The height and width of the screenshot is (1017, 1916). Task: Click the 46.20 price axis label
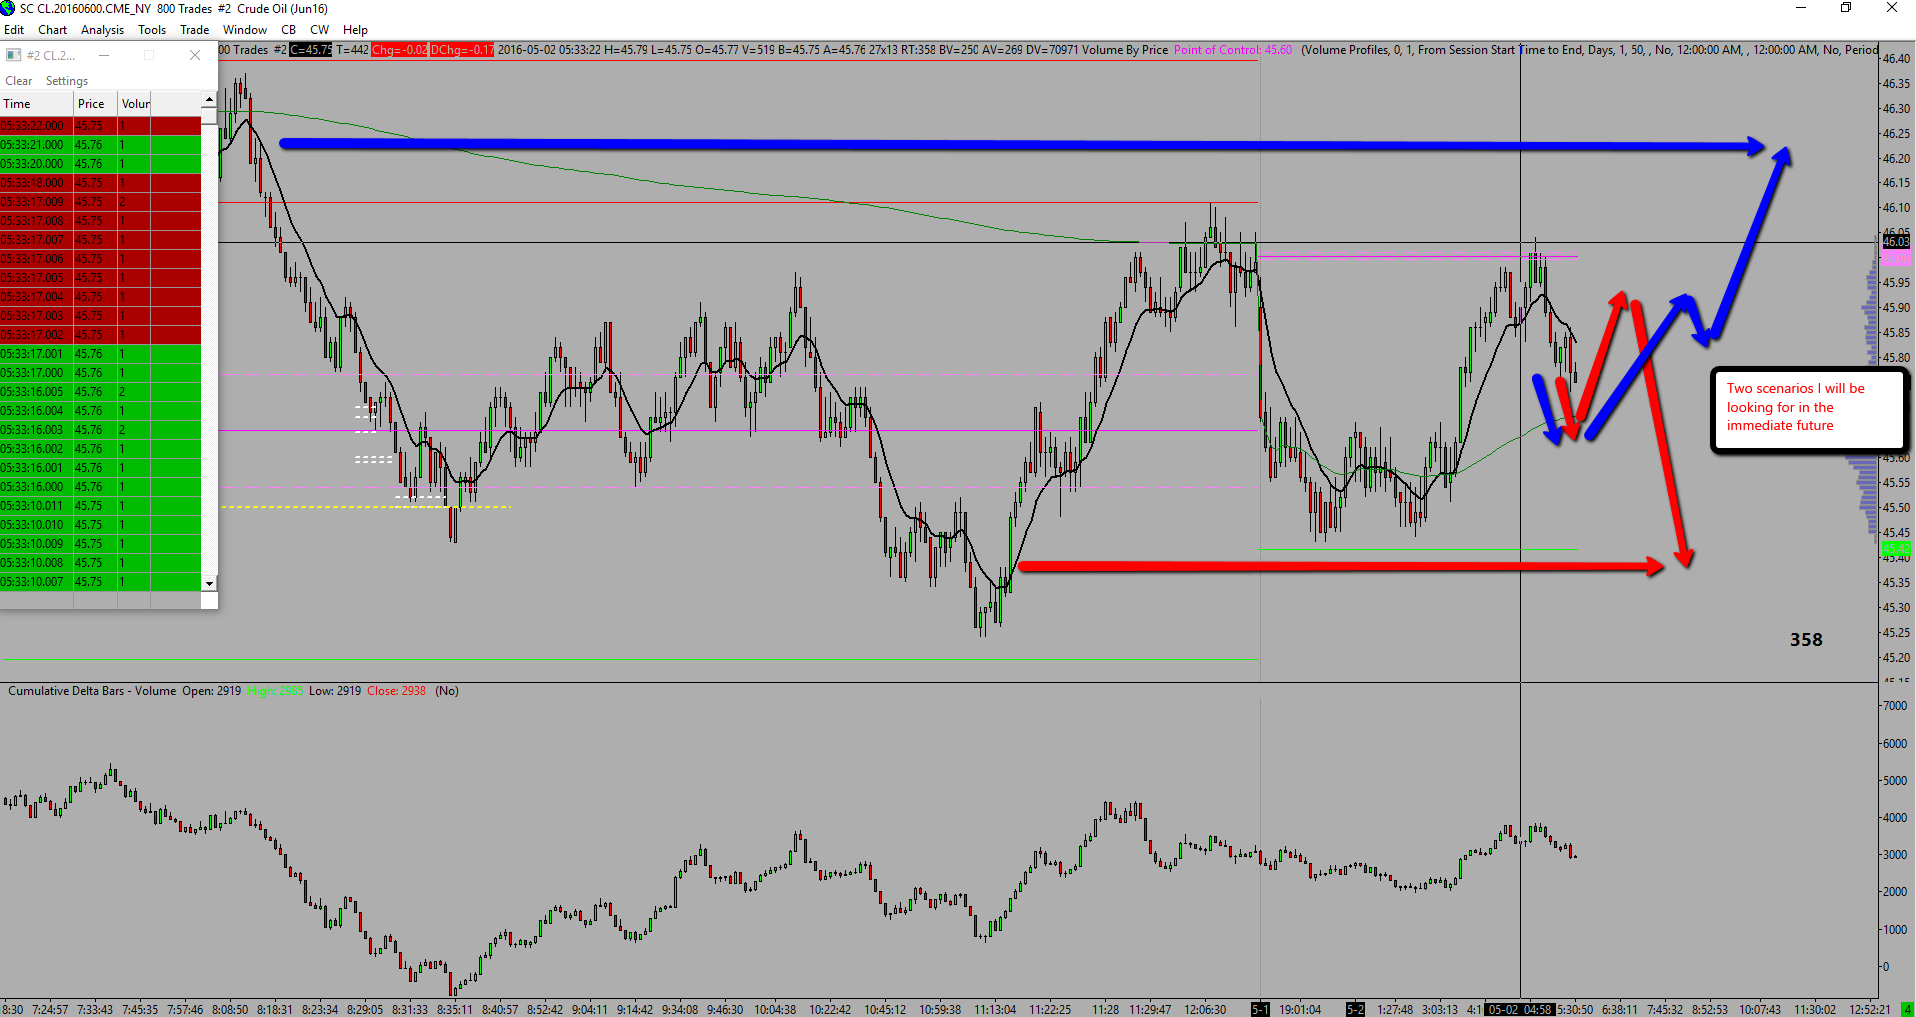[x=1896, y=159]
